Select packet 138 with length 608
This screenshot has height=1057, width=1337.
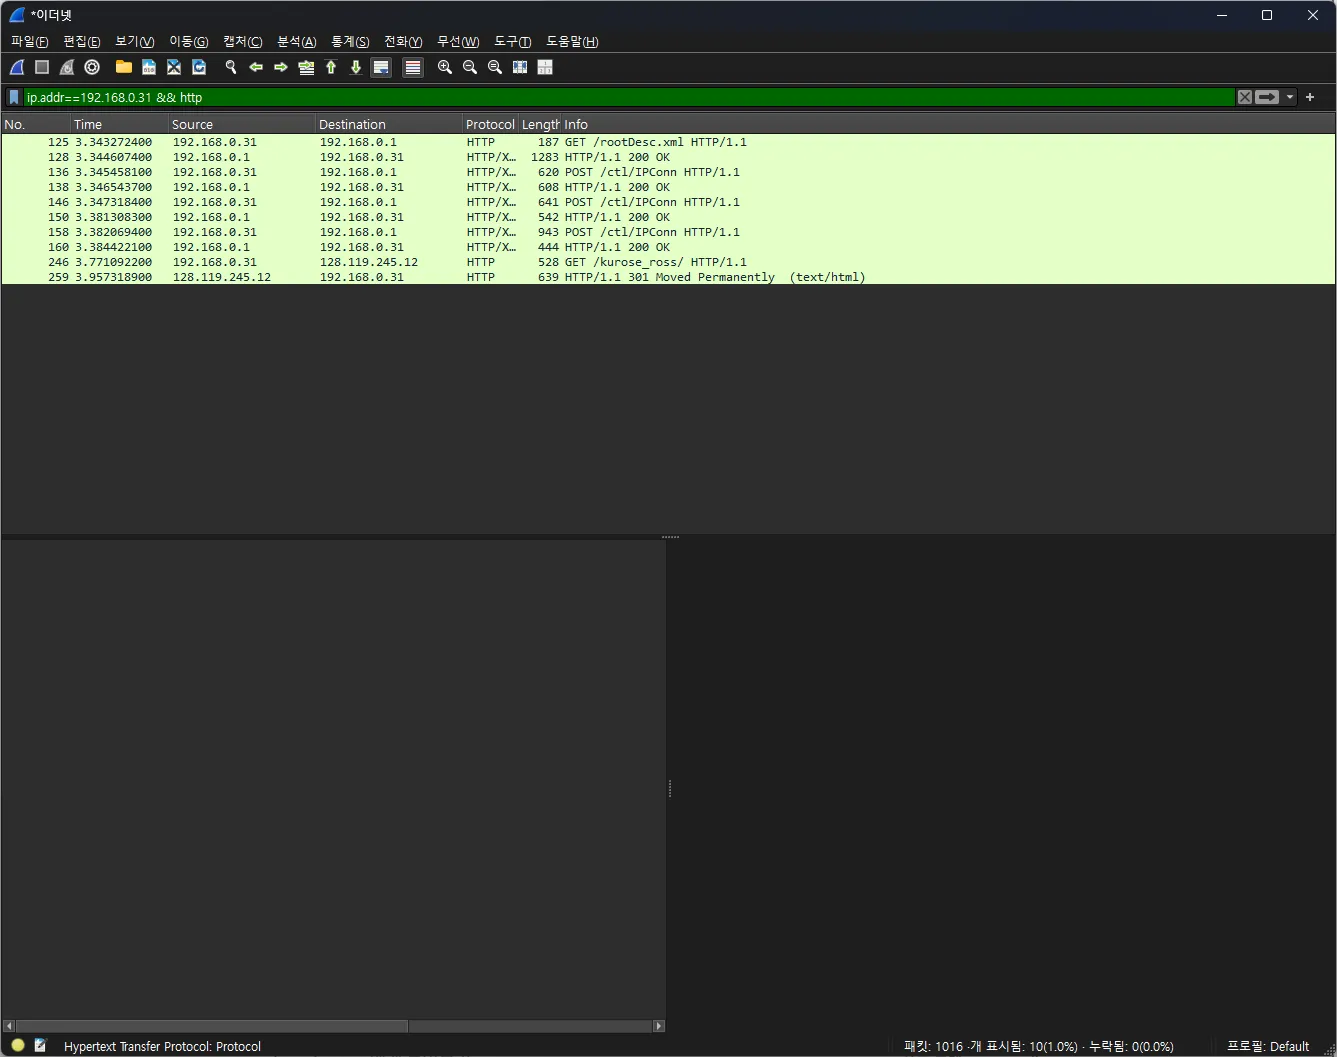tap(668, 187)
